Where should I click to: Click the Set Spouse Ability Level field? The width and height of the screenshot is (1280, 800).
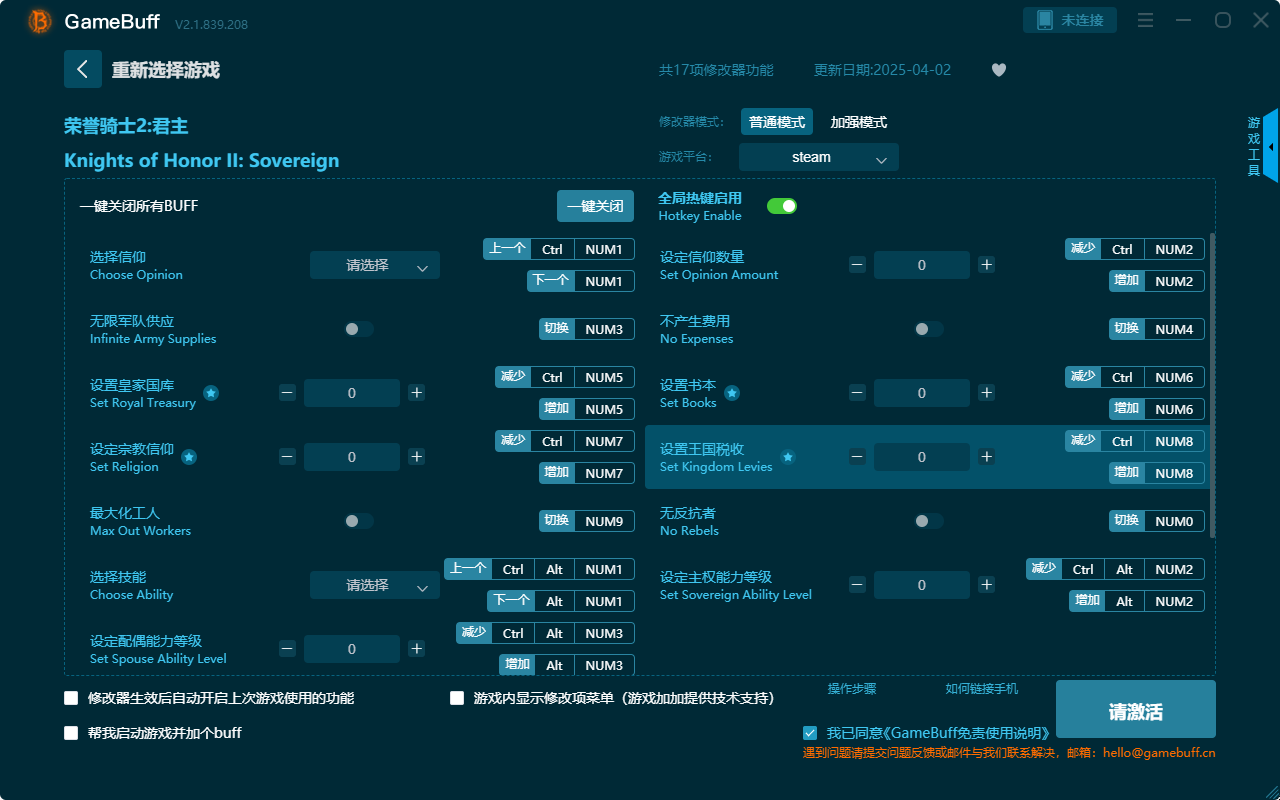(x=352, y=649)
